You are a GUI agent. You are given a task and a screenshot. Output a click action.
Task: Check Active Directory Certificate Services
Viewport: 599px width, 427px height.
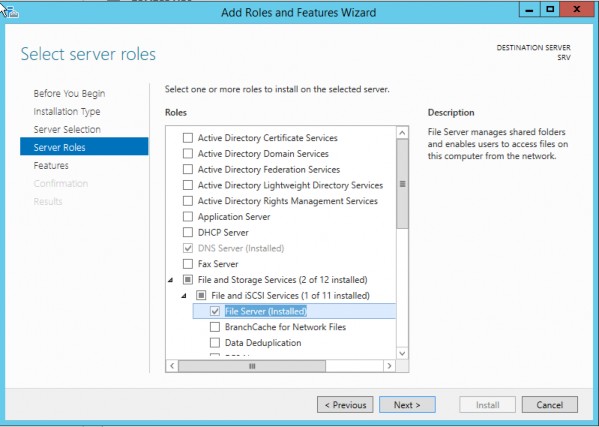tap(188, 138)
